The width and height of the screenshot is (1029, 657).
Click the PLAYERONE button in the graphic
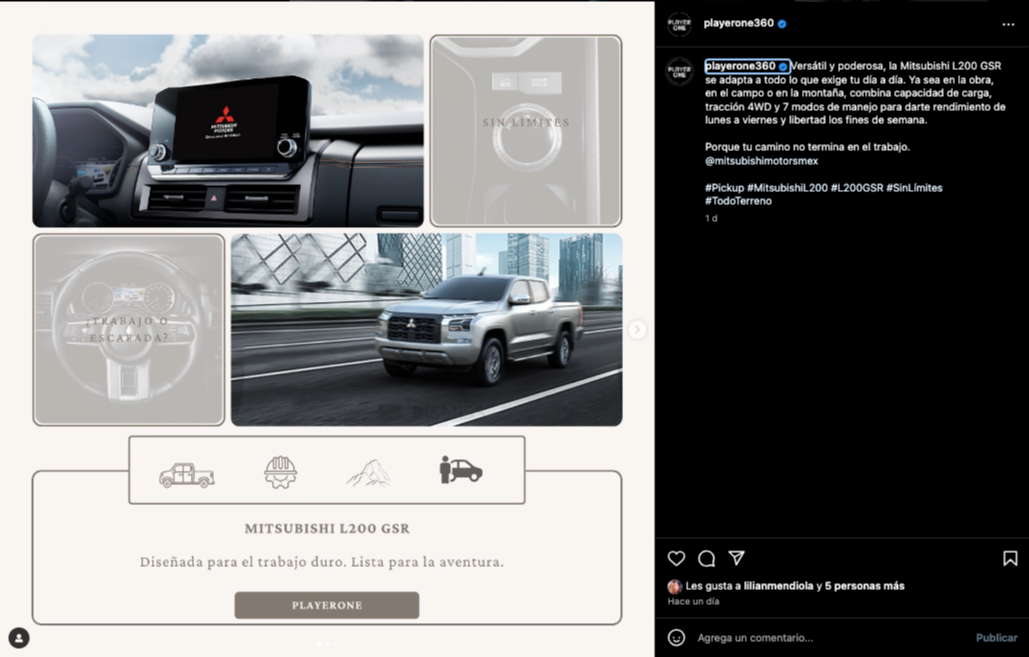tap(327, 605)
